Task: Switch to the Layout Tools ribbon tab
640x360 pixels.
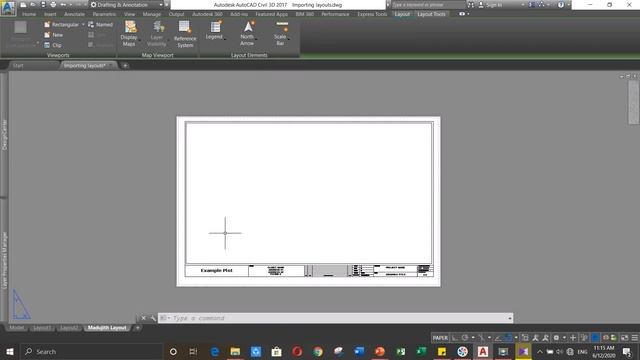Action: [431, 14]
